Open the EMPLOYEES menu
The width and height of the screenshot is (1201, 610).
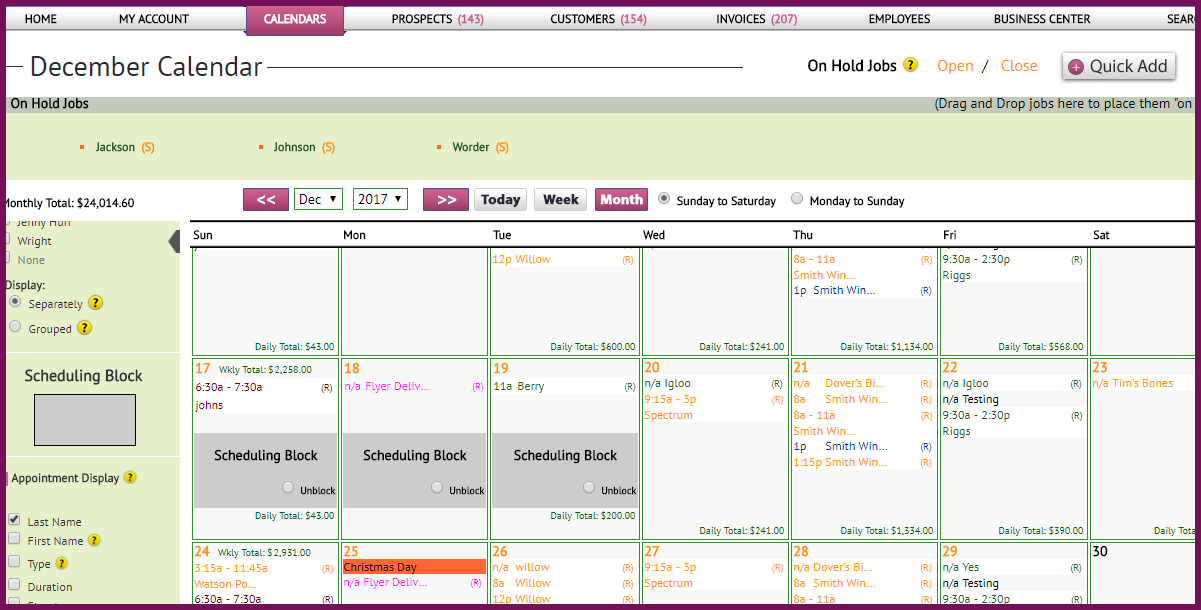point(899,19)
